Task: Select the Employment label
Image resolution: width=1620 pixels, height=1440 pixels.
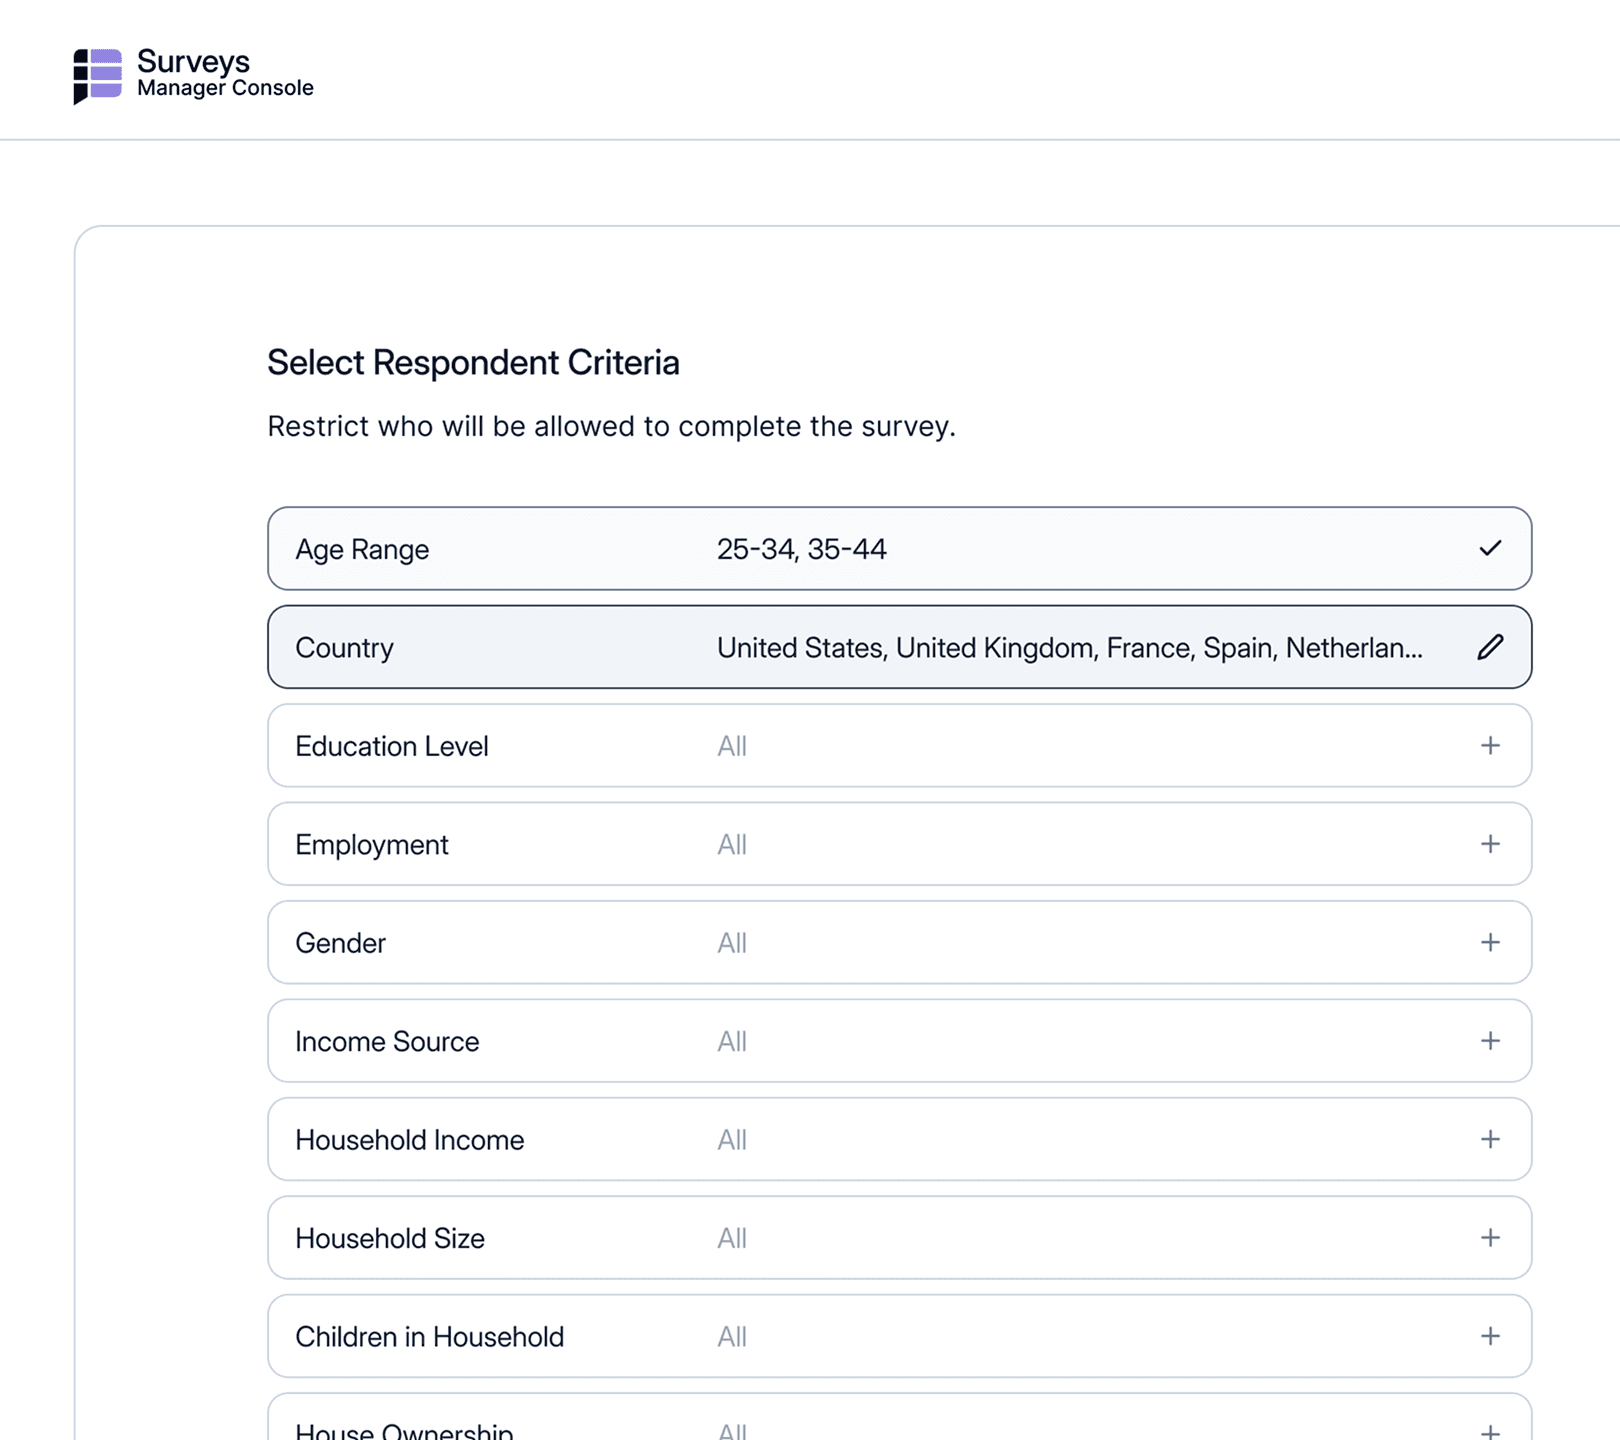Action: 371,845
